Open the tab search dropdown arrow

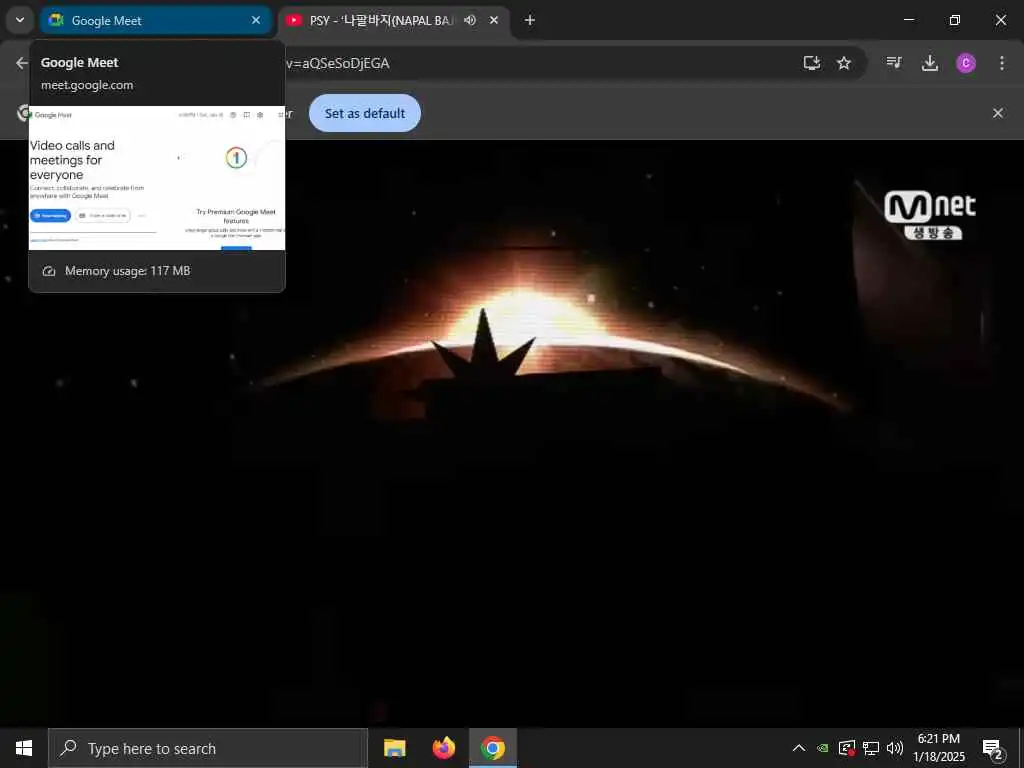pyautogui.click(x=20, y=20)
